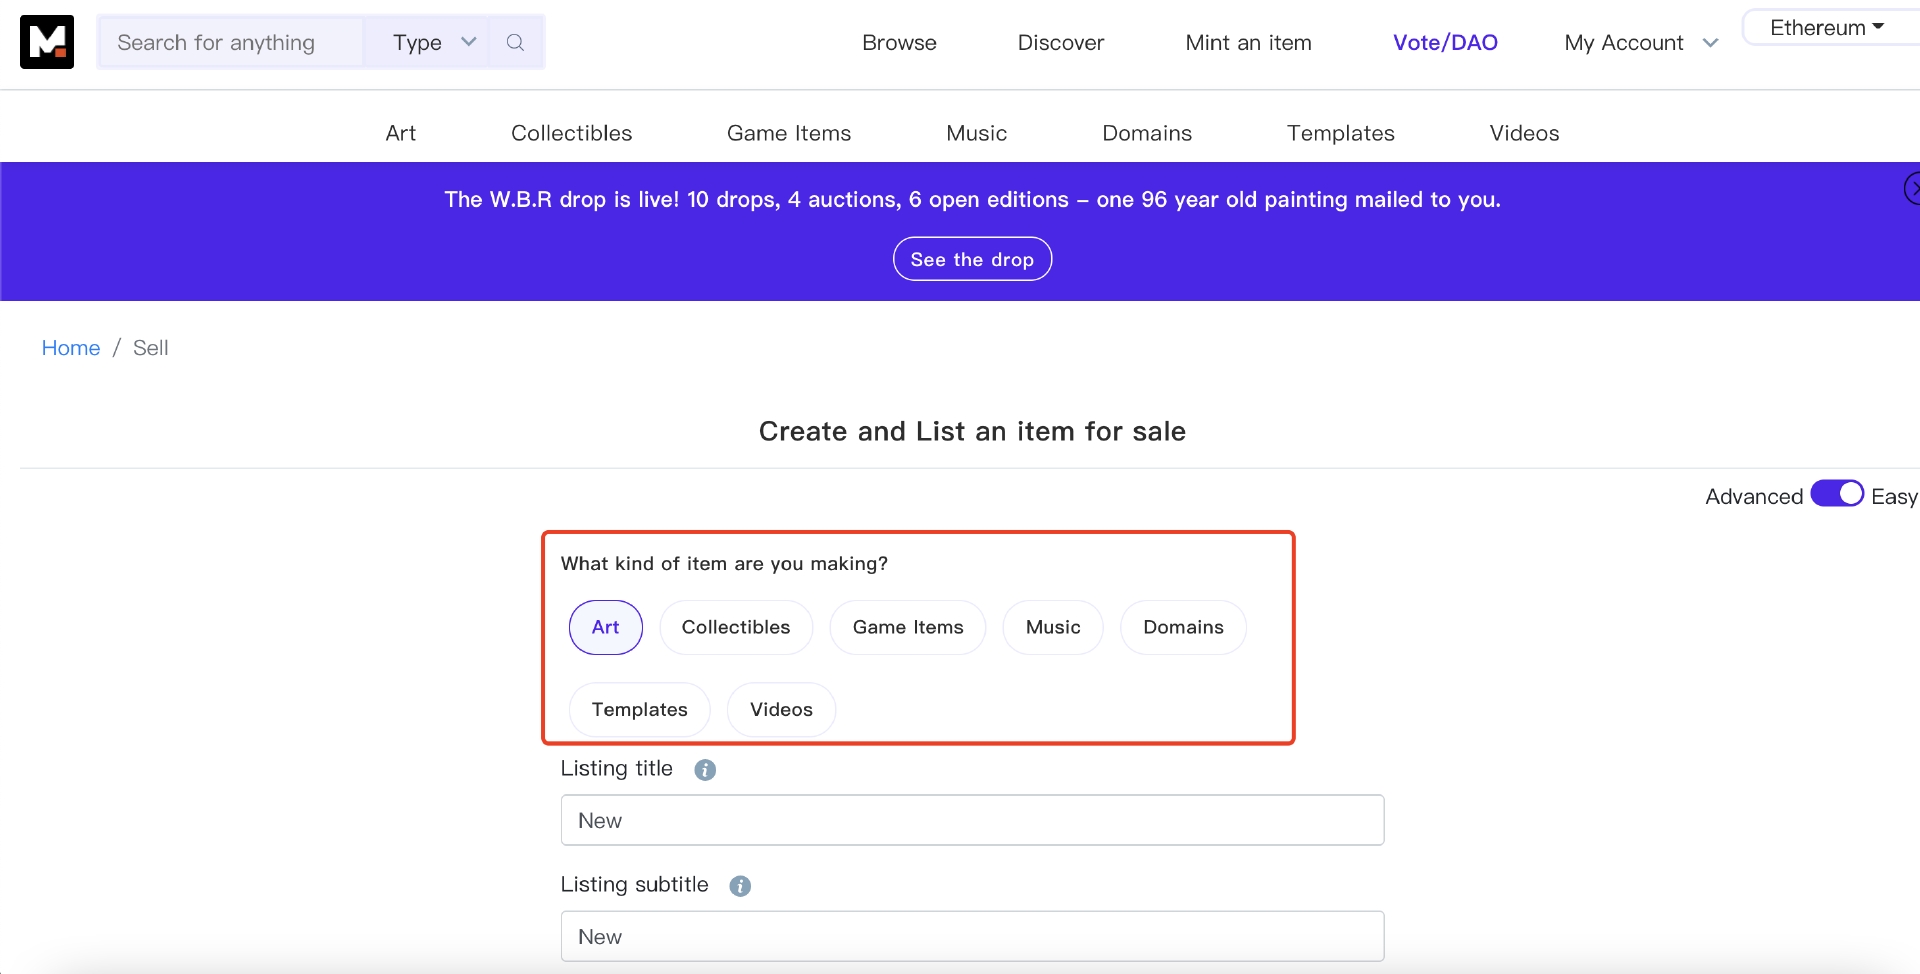Open Game Items category in navigation bar
Screen dimensions: 1920x974
(789, 133)
